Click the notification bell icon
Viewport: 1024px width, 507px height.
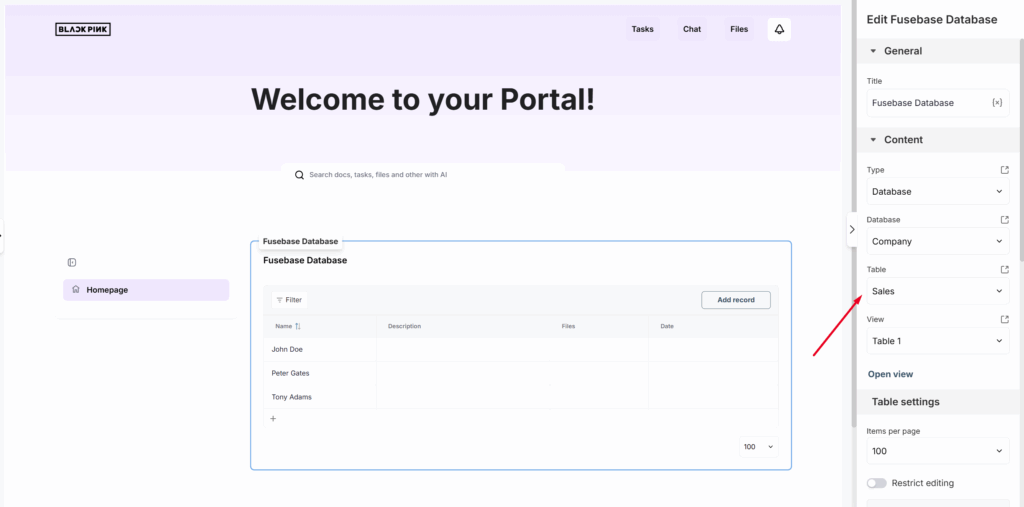[779, 29]
